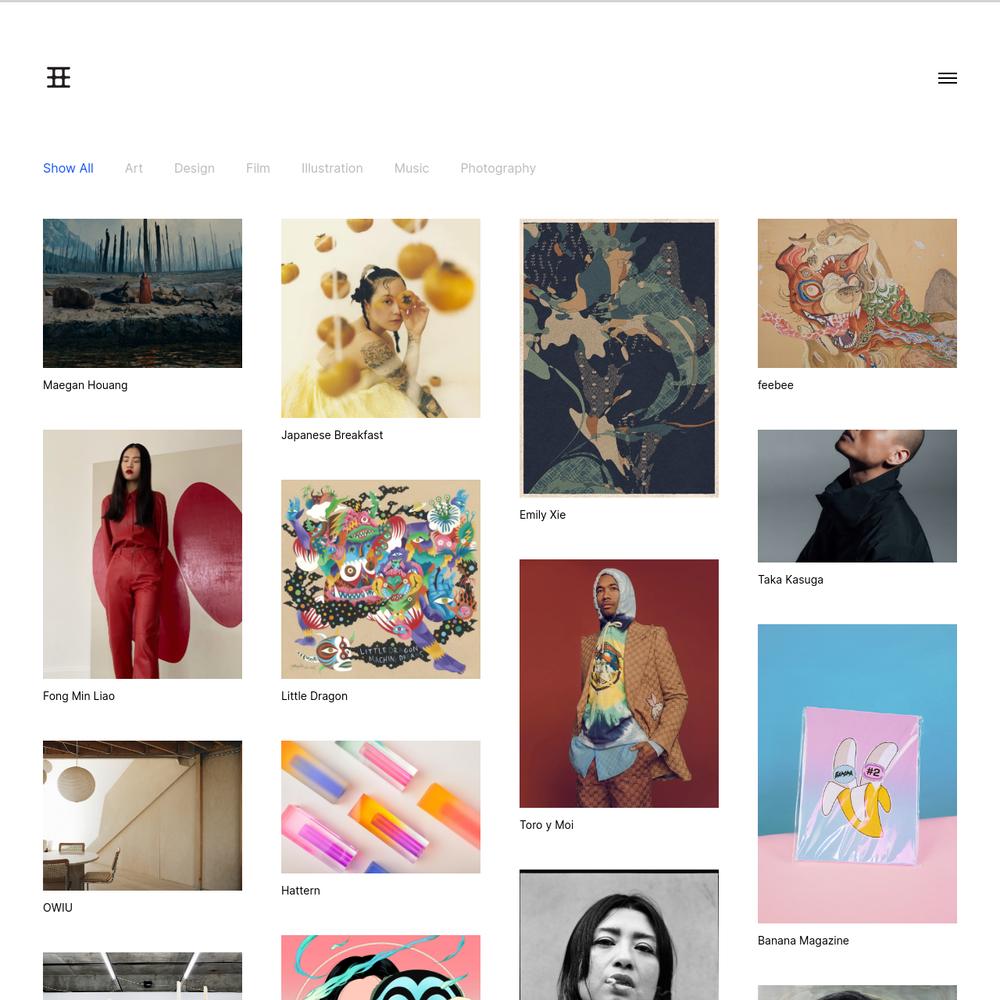Switch to the Film category

pos(258,168)
